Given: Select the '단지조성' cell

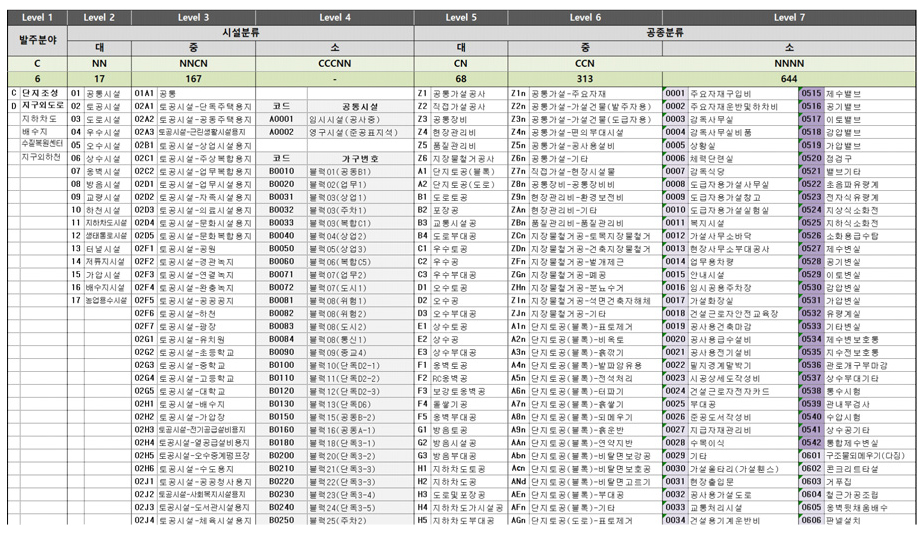Looking at the screenshot, I should [x=44, y=93].
